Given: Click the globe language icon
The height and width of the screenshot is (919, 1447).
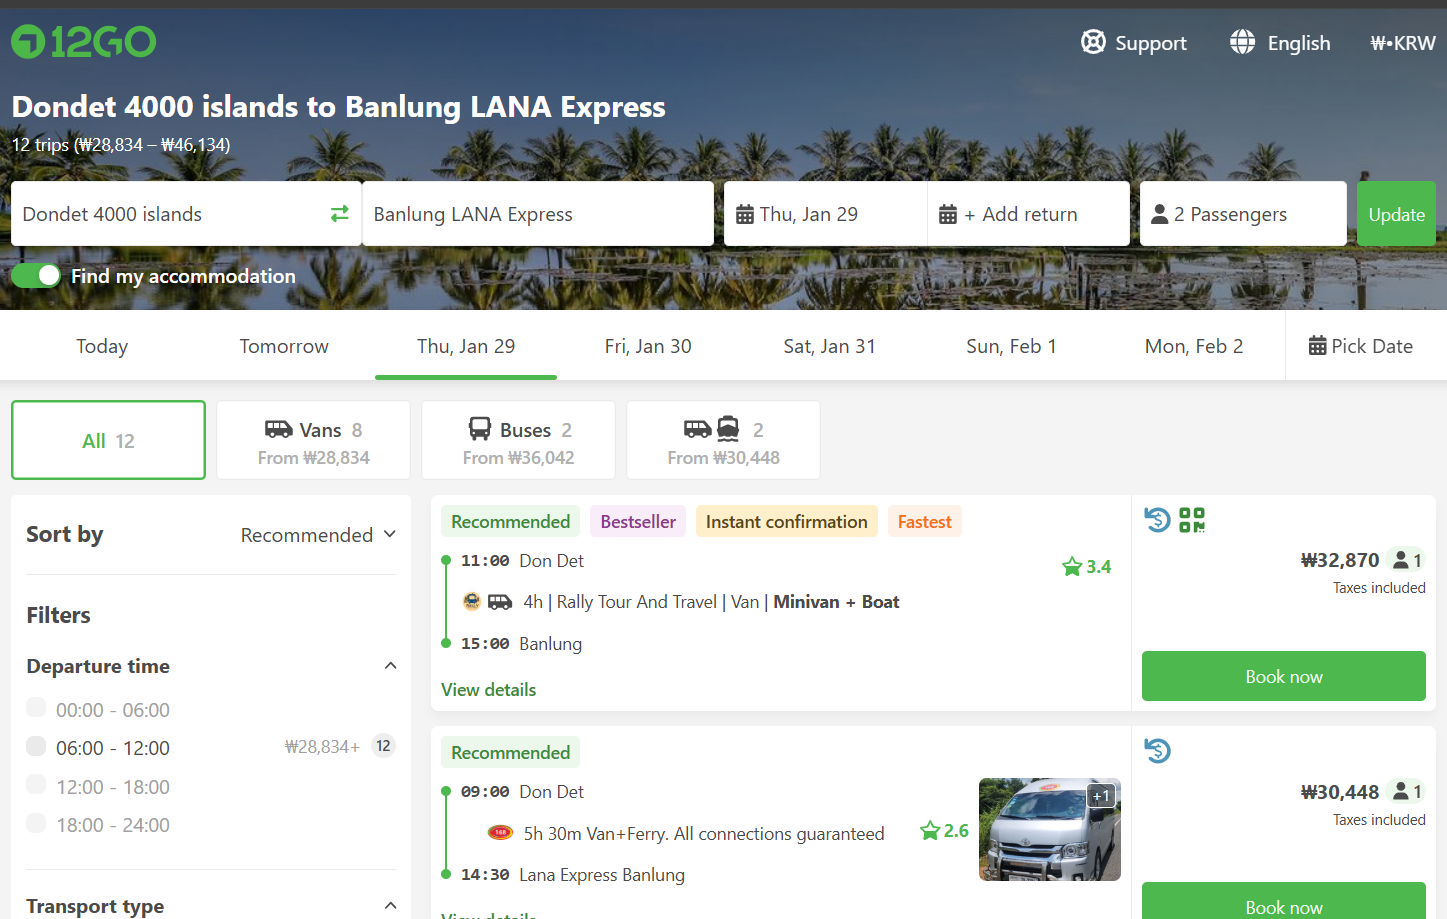Looking at the screenshot, I should (x=1242, y=42).
